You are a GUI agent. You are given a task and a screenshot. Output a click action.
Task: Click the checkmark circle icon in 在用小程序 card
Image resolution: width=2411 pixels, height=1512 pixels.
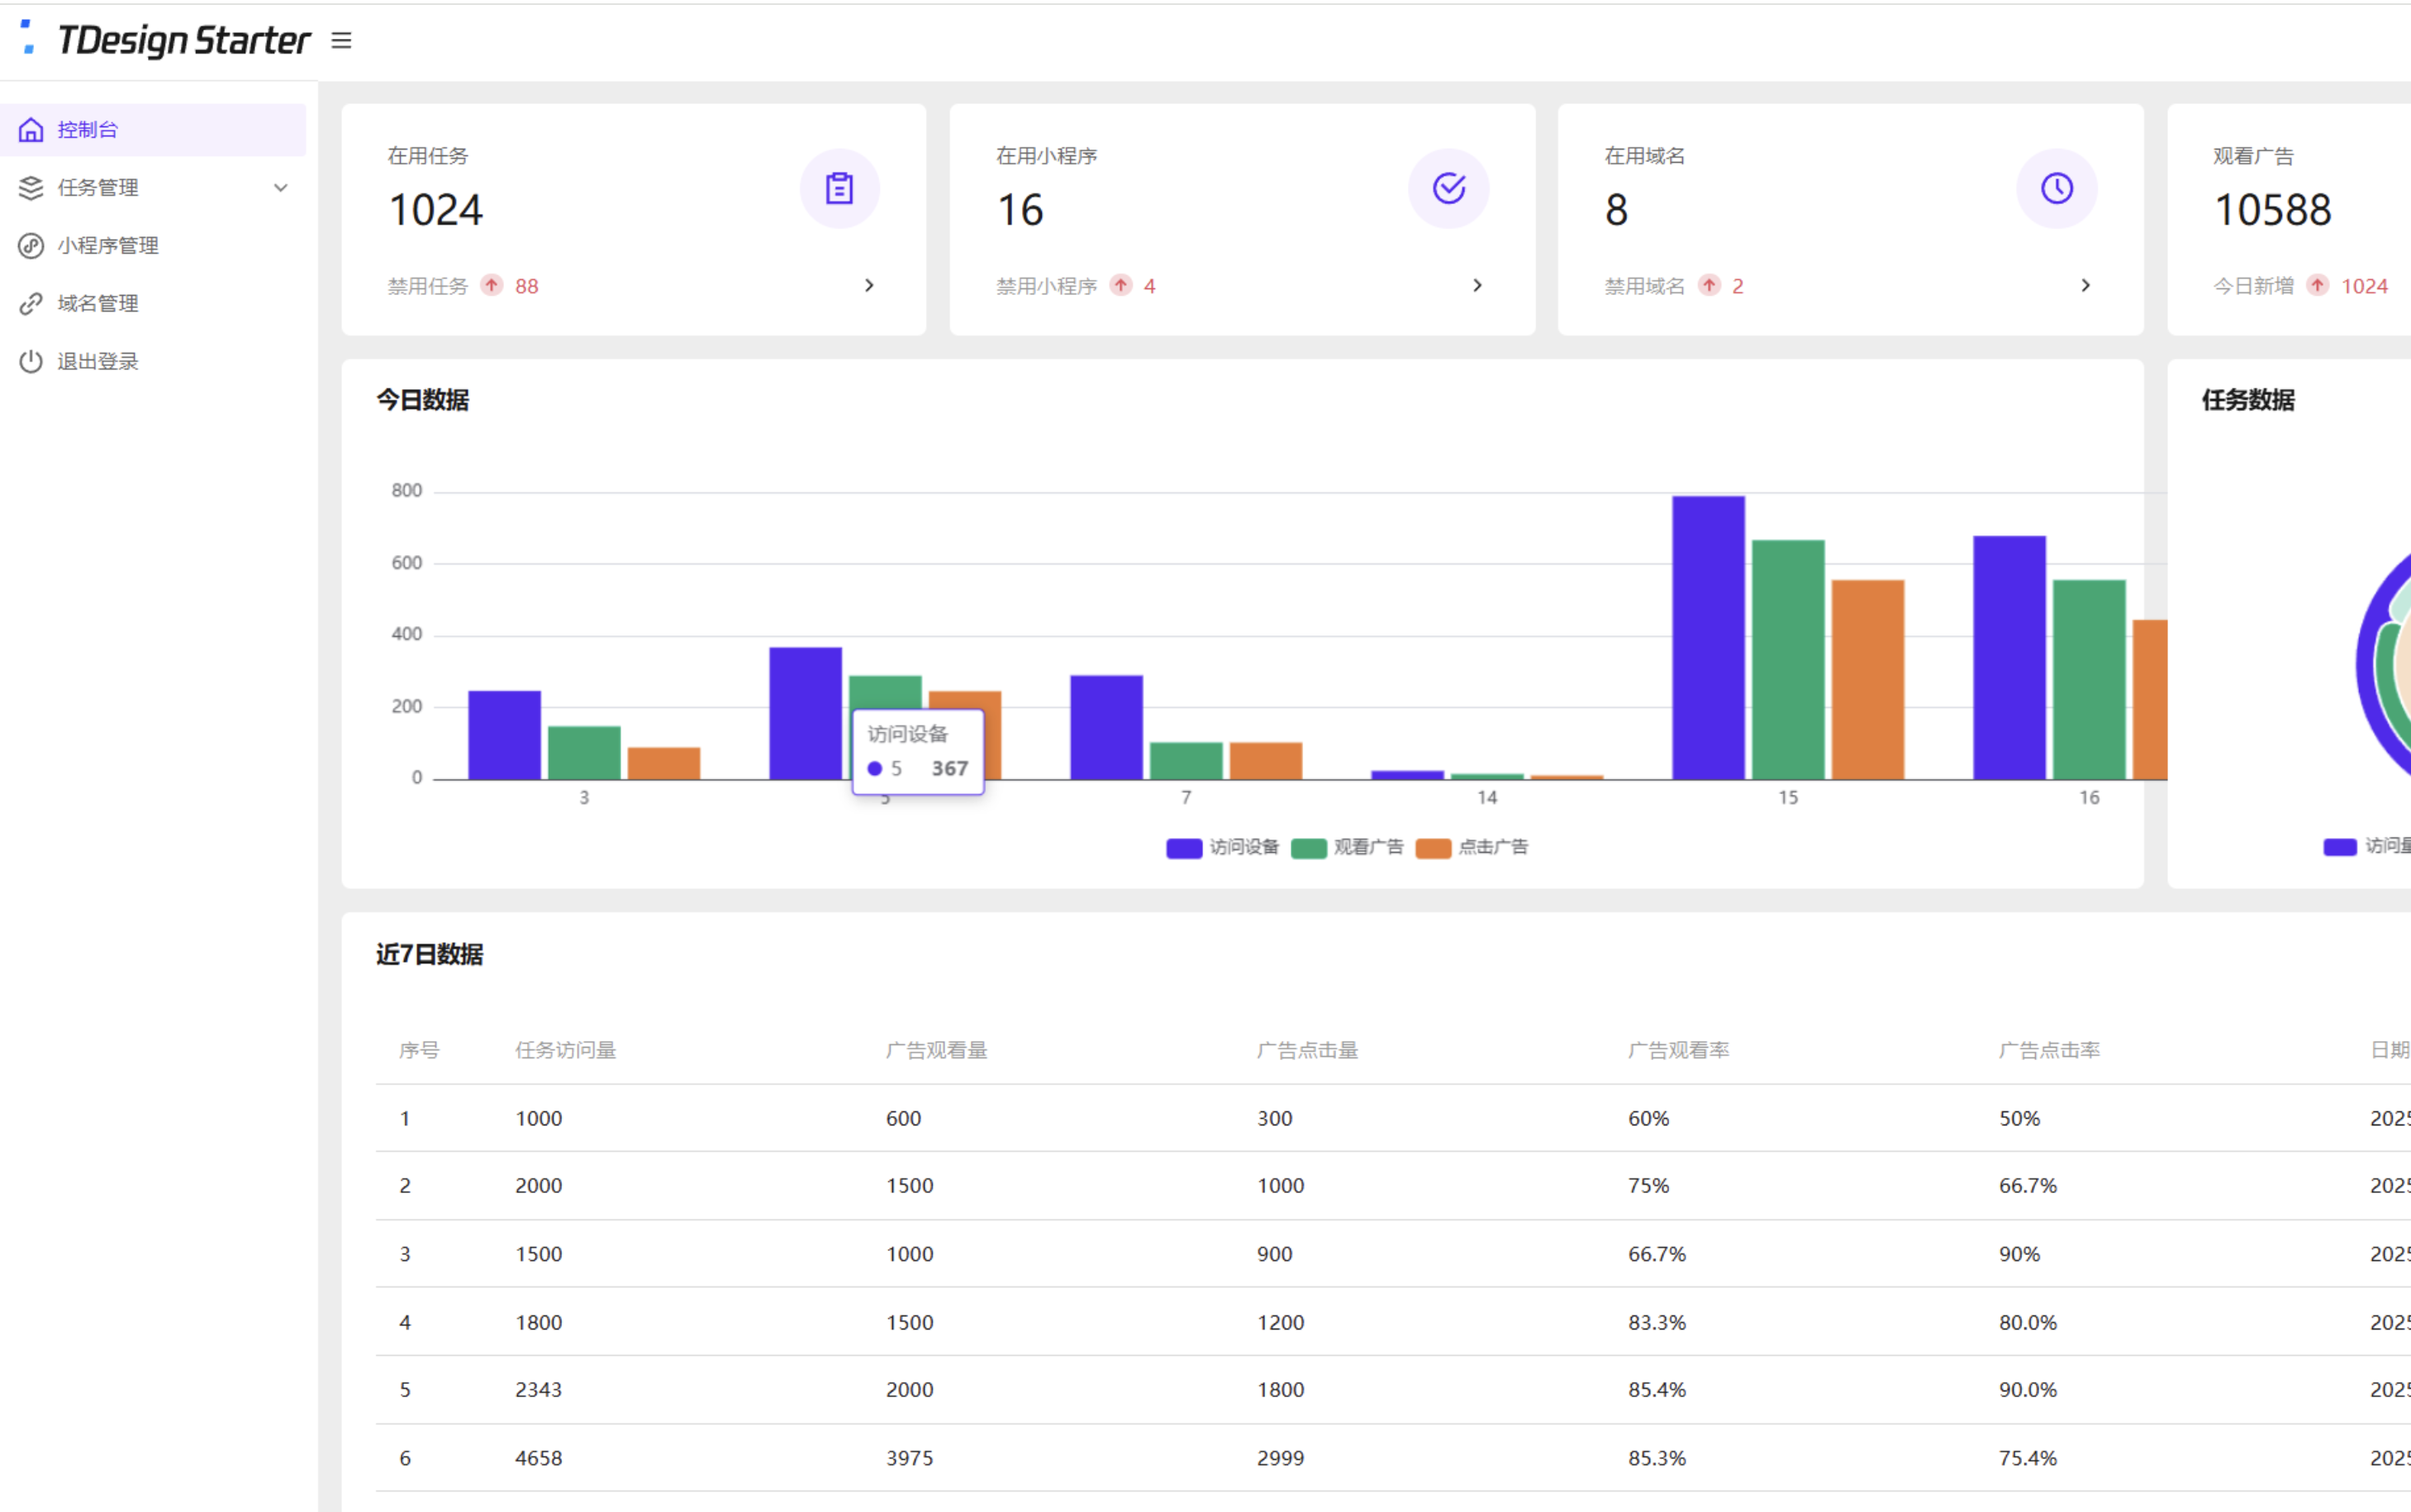coord(1448,188)
